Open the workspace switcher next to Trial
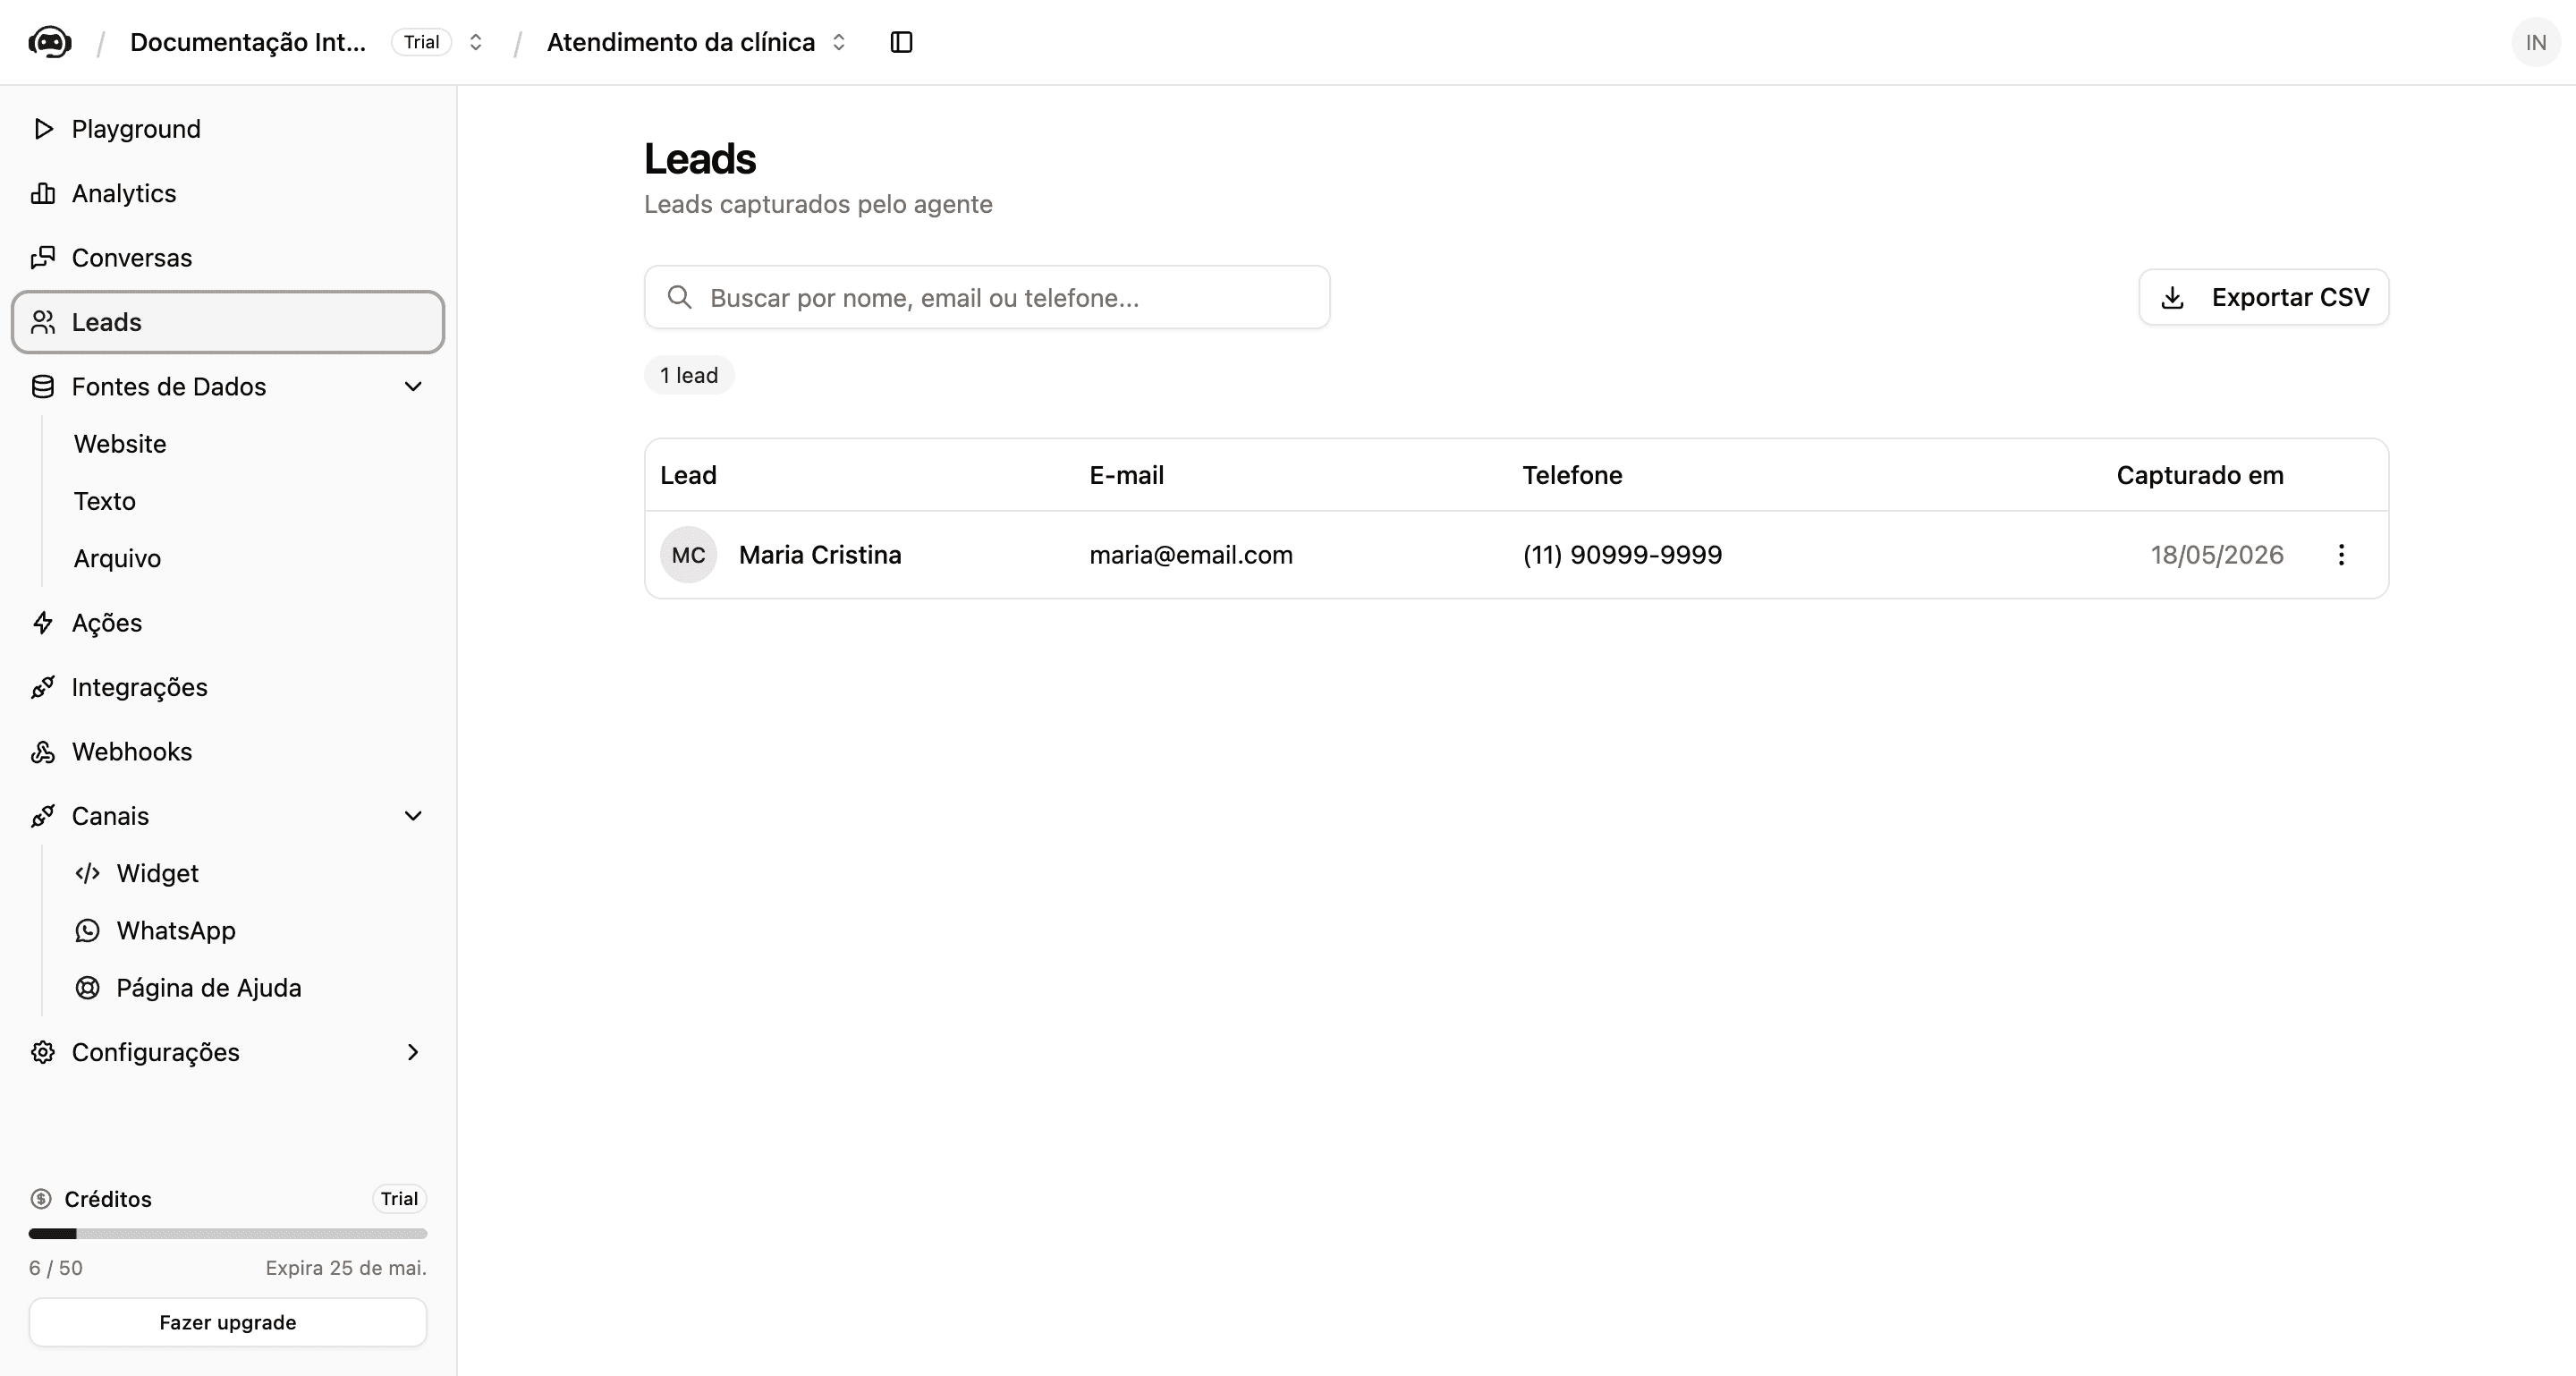The width and height of the screenshot is (2576, 1376). point(476,42)
